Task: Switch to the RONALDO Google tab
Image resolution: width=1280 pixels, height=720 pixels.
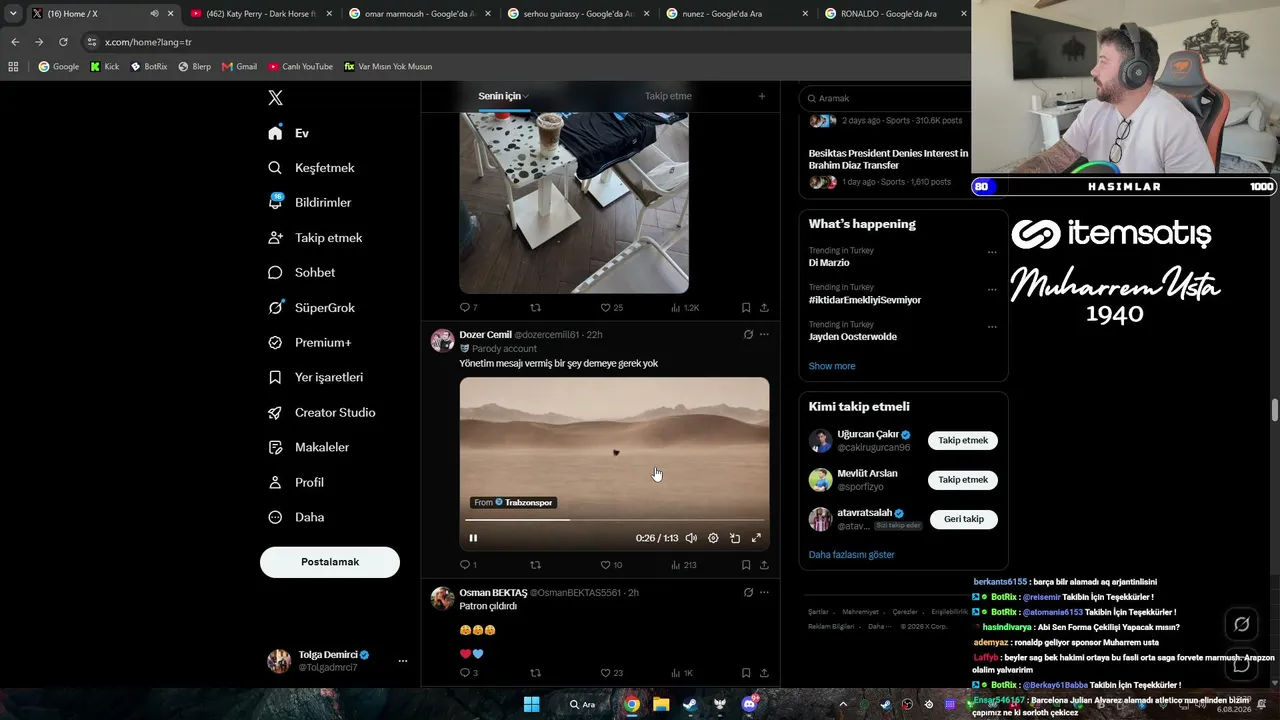Action: click(896, 14)
